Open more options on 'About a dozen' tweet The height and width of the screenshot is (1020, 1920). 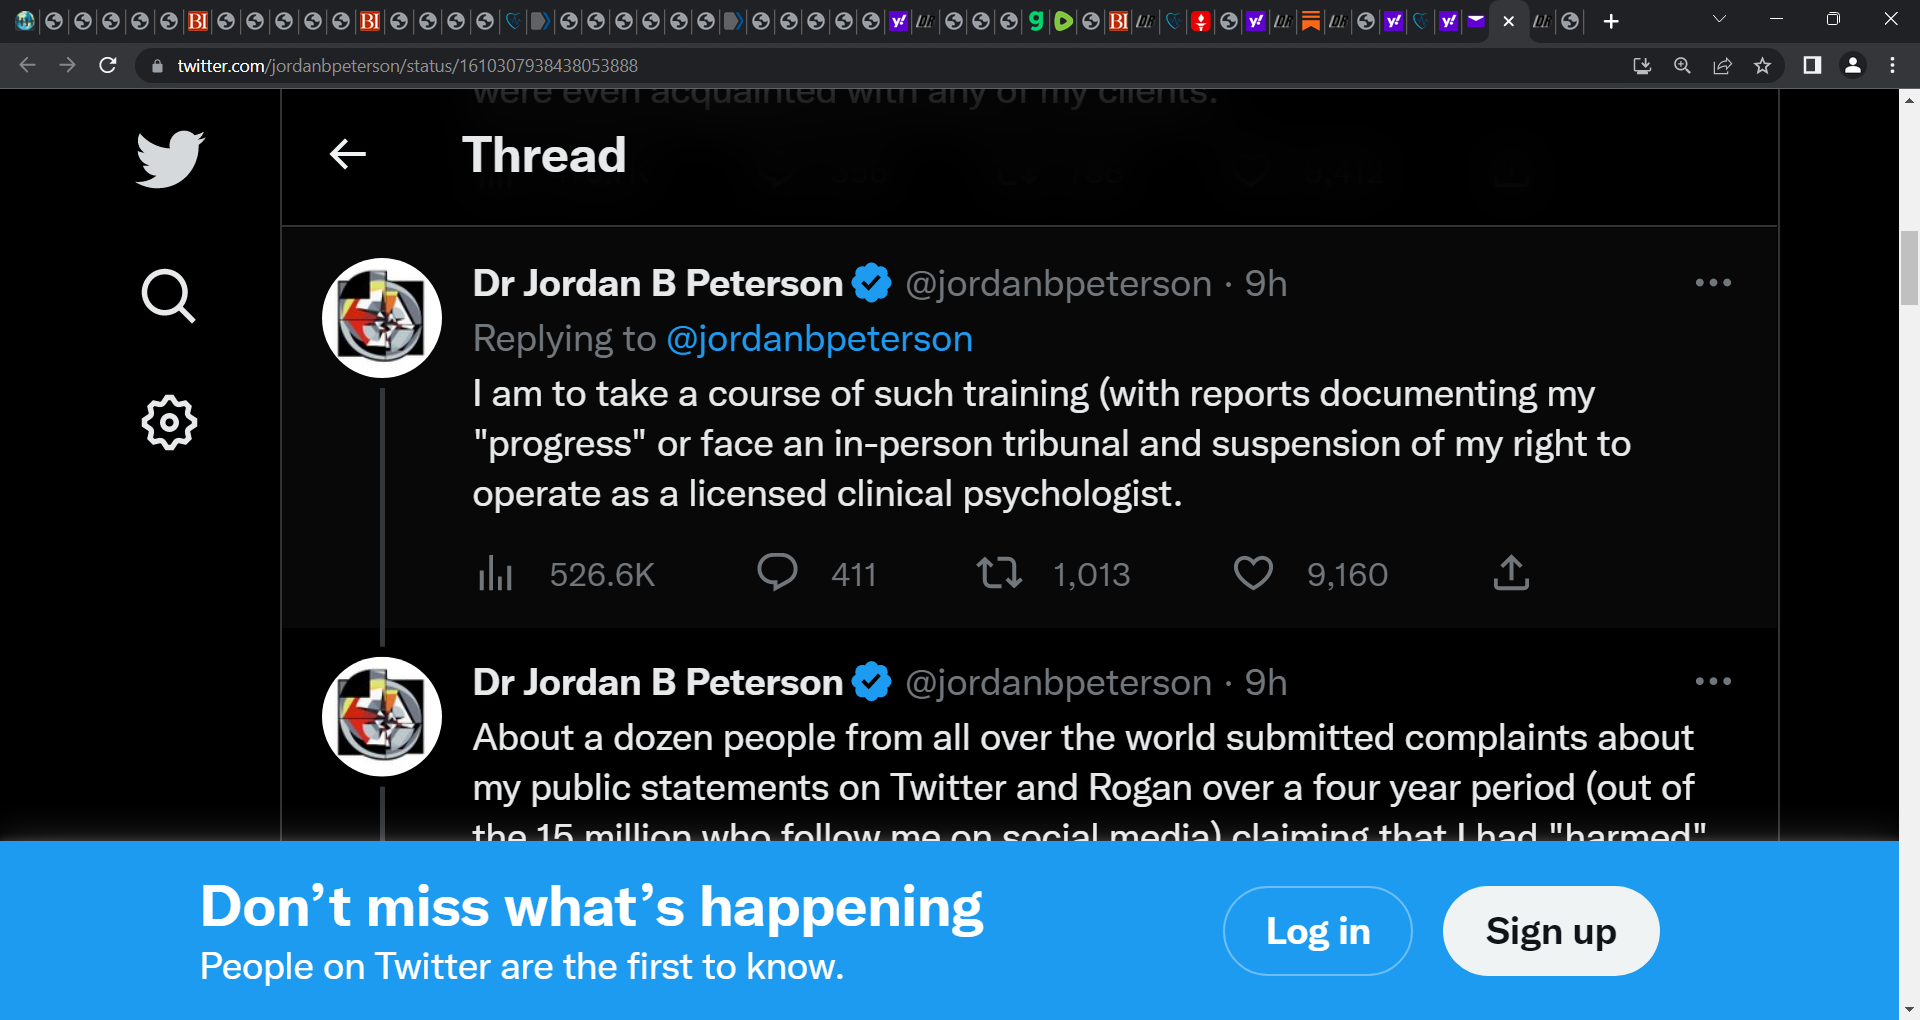(x=1713, y=682)
